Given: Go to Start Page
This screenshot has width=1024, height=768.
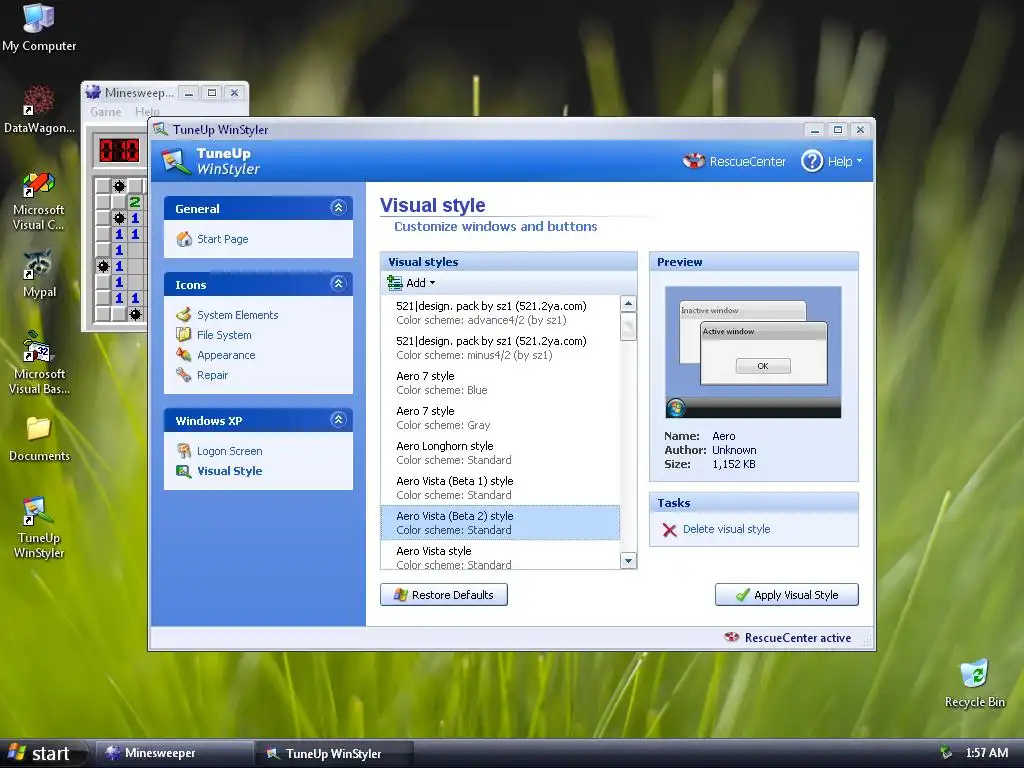Looking at the screenshot, I should coord(223,239).
